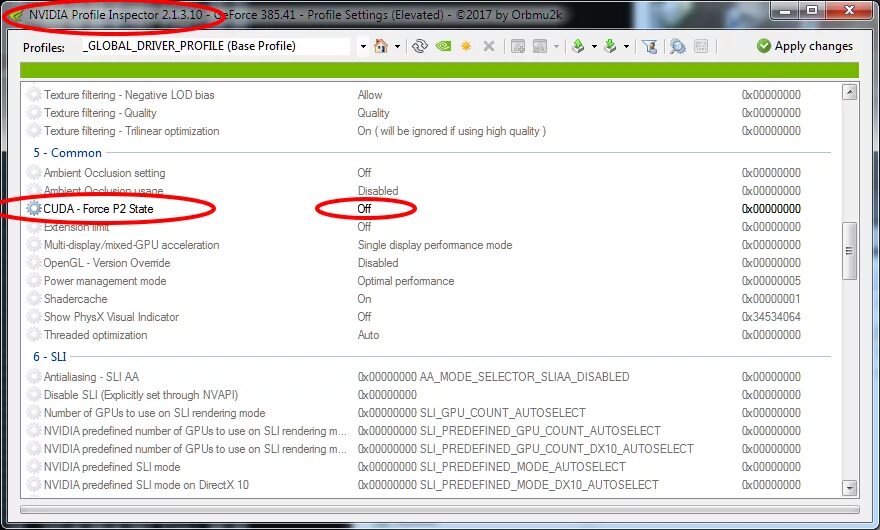Apply changes to the profile
Viewport: 880px width, 530px height.
(x=804, y=46)
